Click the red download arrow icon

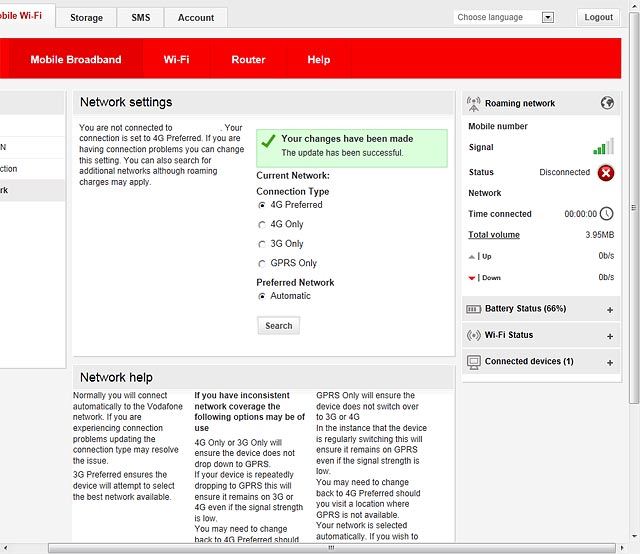click(x=472, y=278)
